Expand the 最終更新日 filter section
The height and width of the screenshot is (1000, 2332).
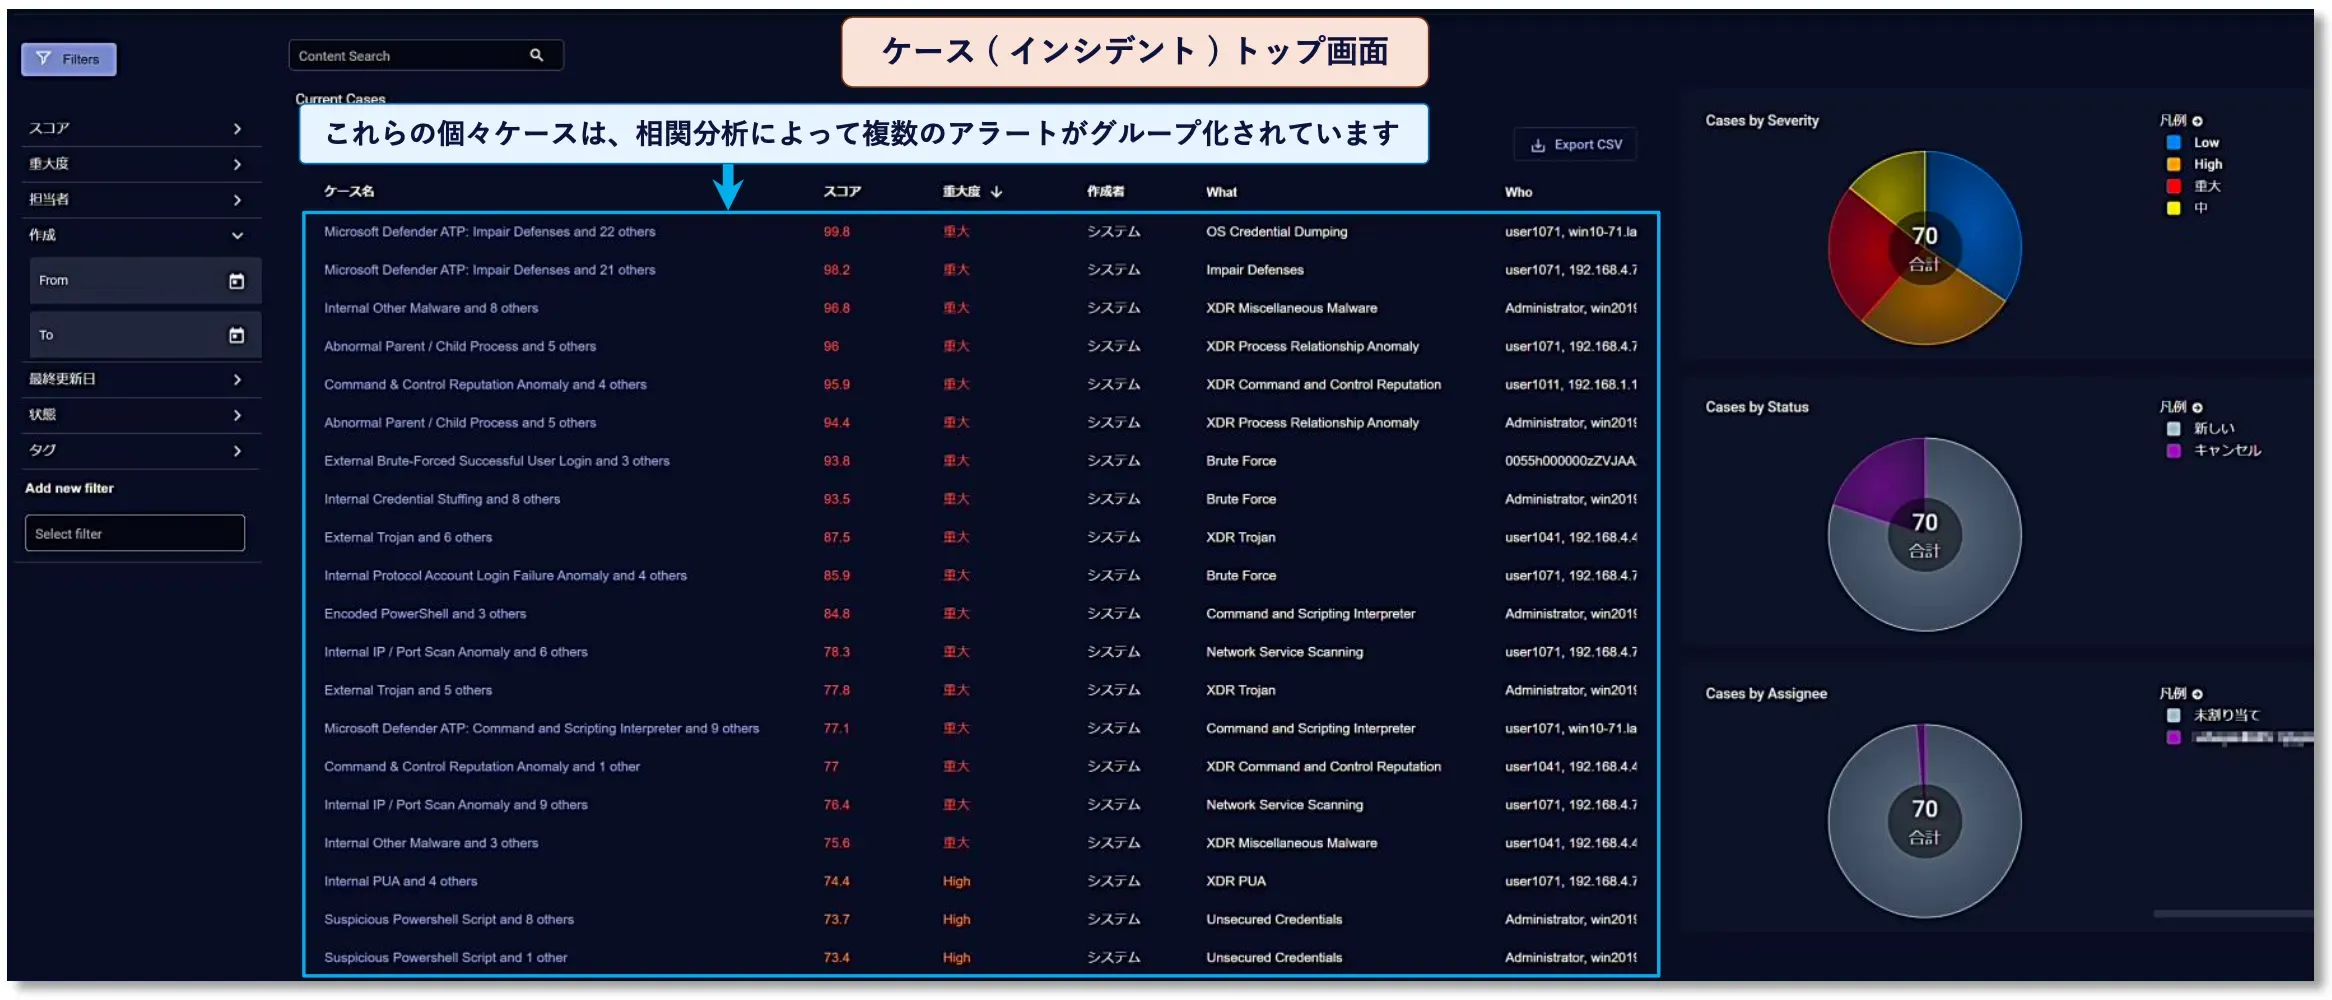237,380
